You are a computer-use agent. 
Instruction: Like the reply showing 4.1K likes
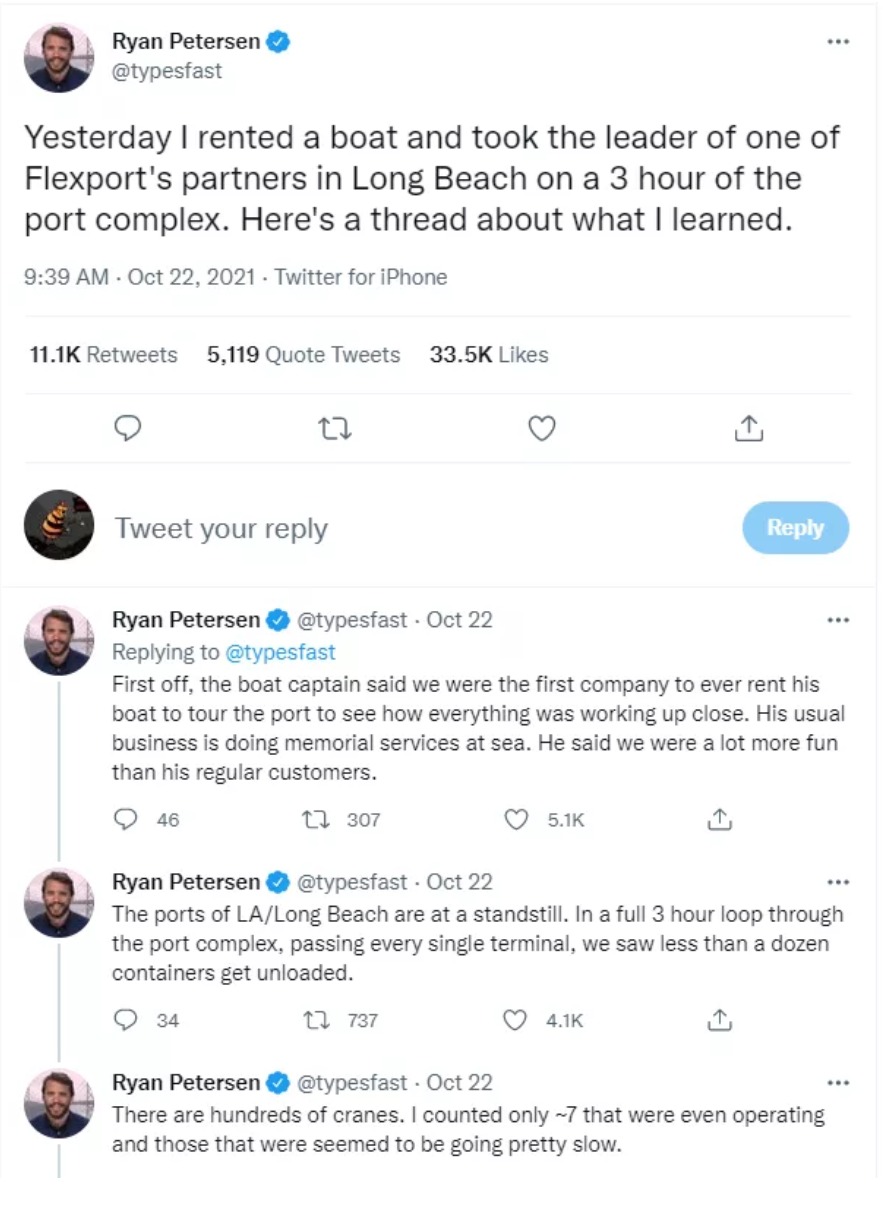tap(515, 1020)
